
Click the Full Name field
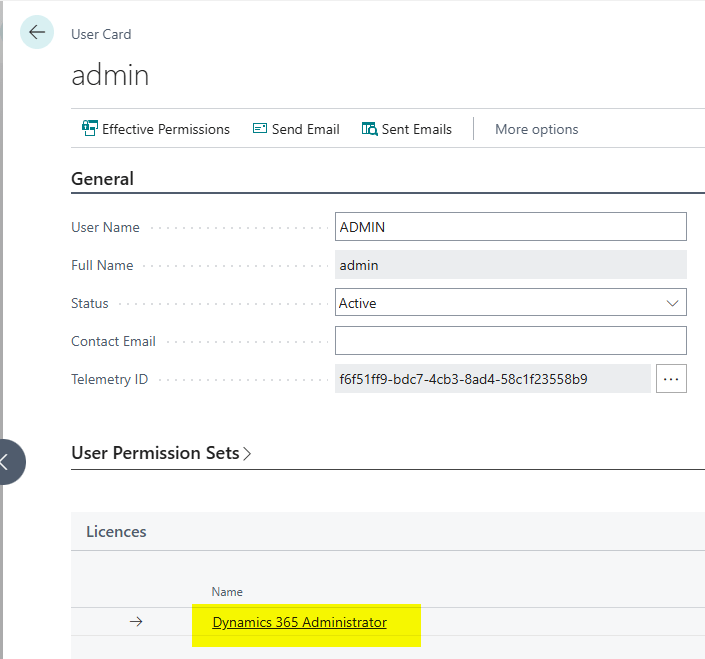coord(510,265)
